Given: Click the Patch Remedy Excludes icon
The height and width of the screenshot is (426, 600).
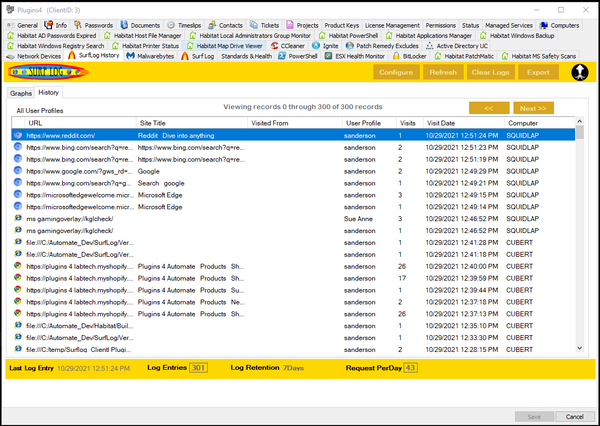Looking at the screenshot, I should 349,46.
